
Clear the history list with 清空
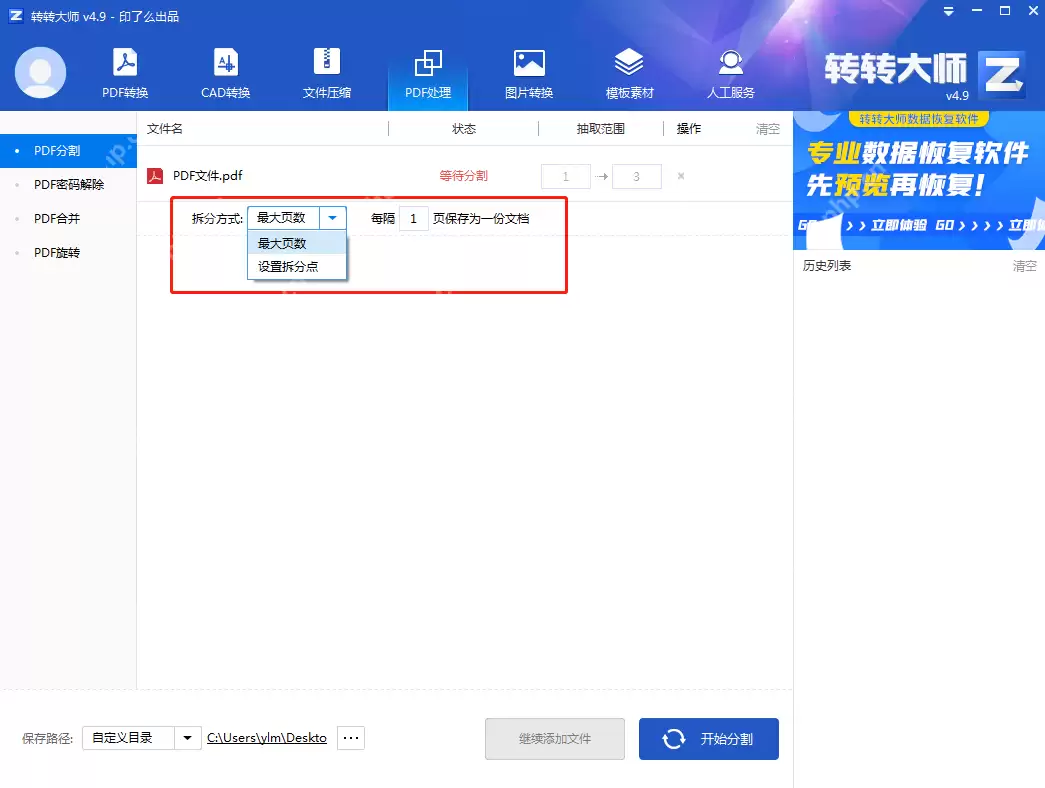click(x=1023, y=265)
